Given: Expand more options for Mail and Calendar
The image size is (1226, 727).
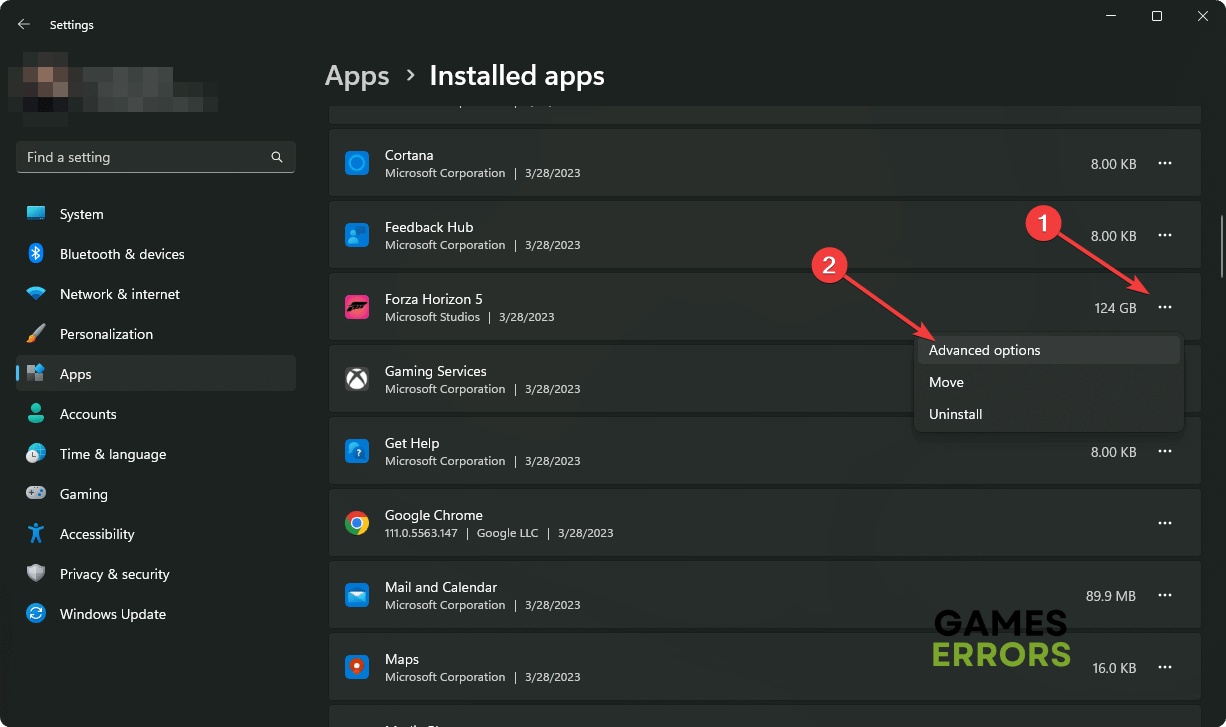Looking at the screenshot, I should [1164, 595].
